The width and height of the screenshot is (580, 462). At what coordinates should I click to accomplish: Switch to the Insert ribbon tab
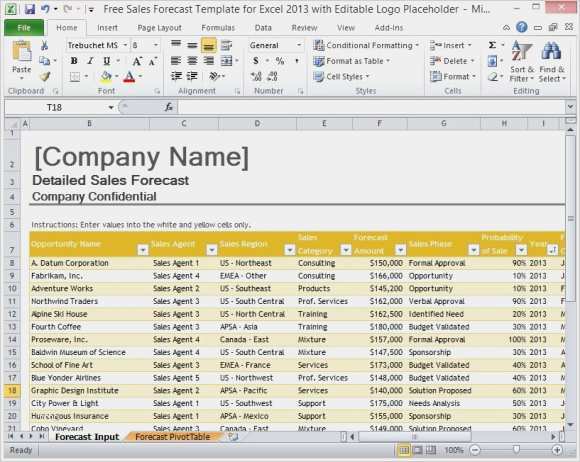pos(107,28)
